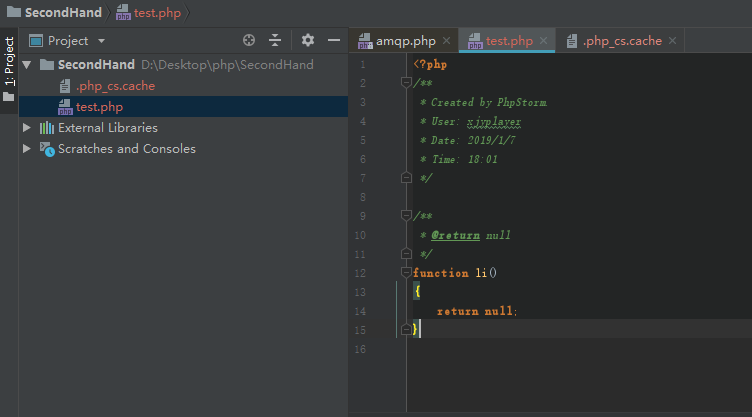Click the amqp.php tab file icon
Image resolution: width=752 pixels, height=417 pixels.
tap(365, 41)
